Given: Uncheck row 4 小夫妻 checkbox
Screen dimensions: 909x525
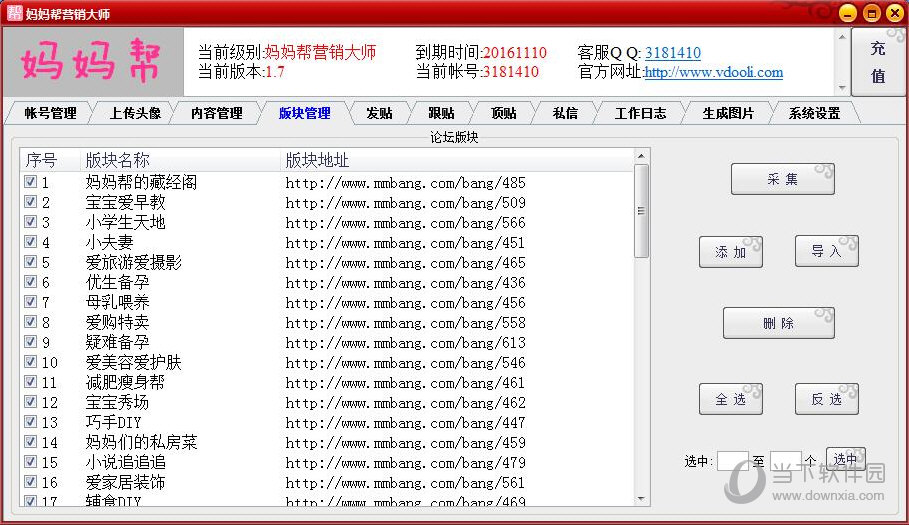Looking at the screenshot, I should tap(31, 242).
